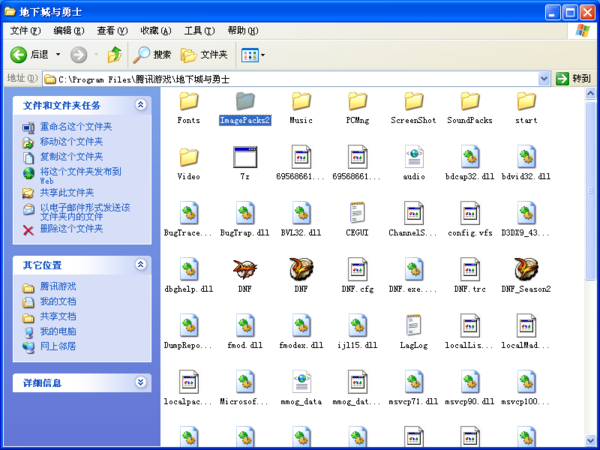Image resolution: width=600 pixels, height=450 pixels.
Task: Select the CEGUI text file
Action: [x=357, y=214]
